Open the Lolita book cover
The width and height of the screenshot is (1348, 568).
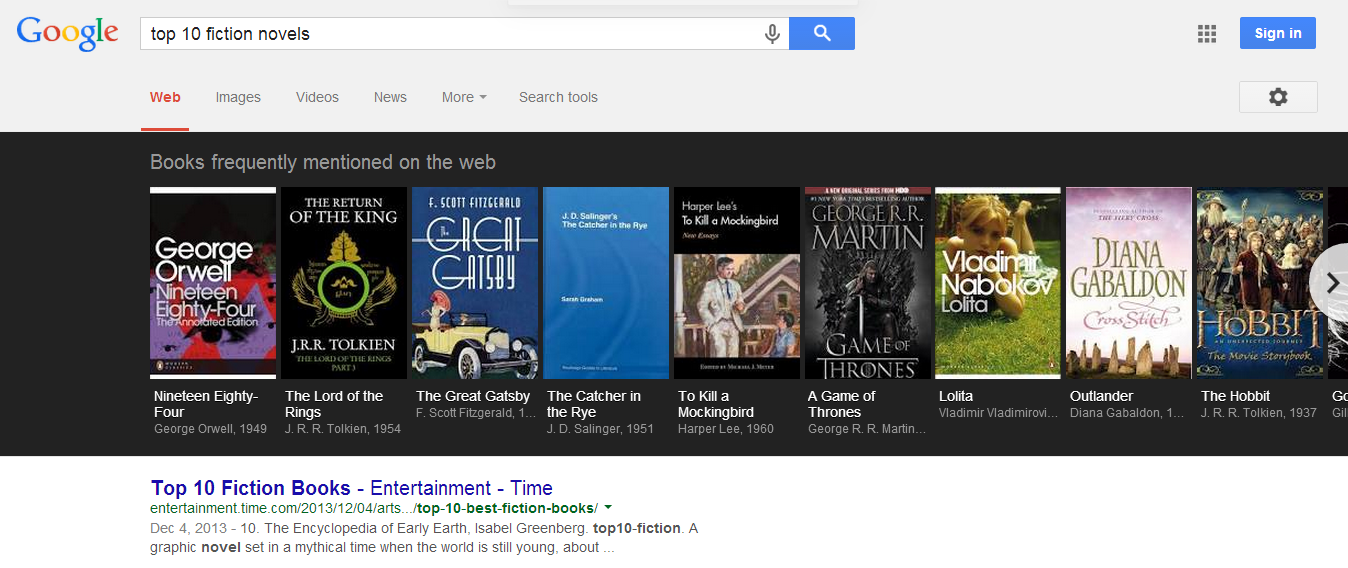click(998, 283)
